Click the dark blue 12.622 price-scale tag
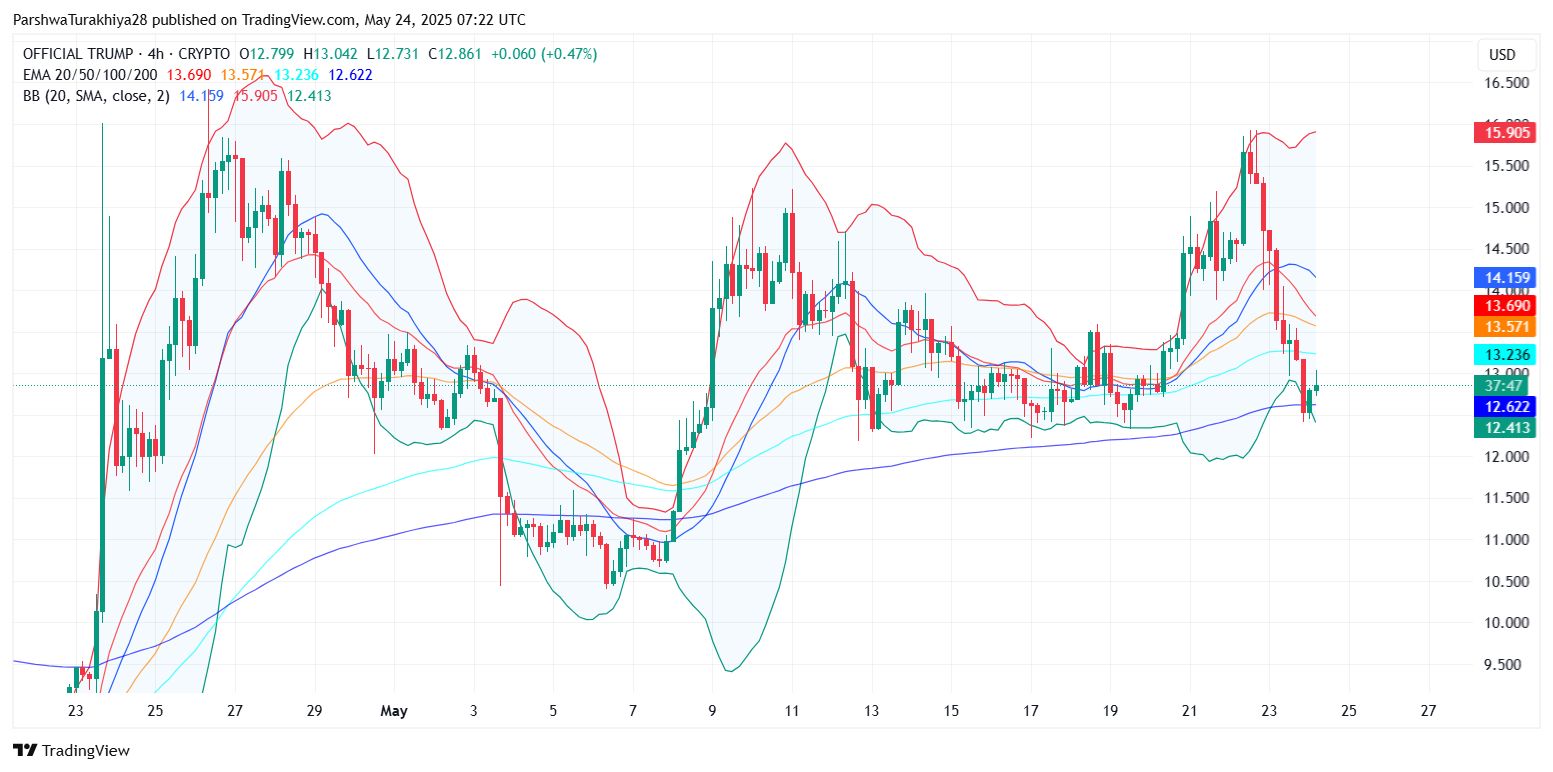1553x772 pixels. click(1504, 406)
